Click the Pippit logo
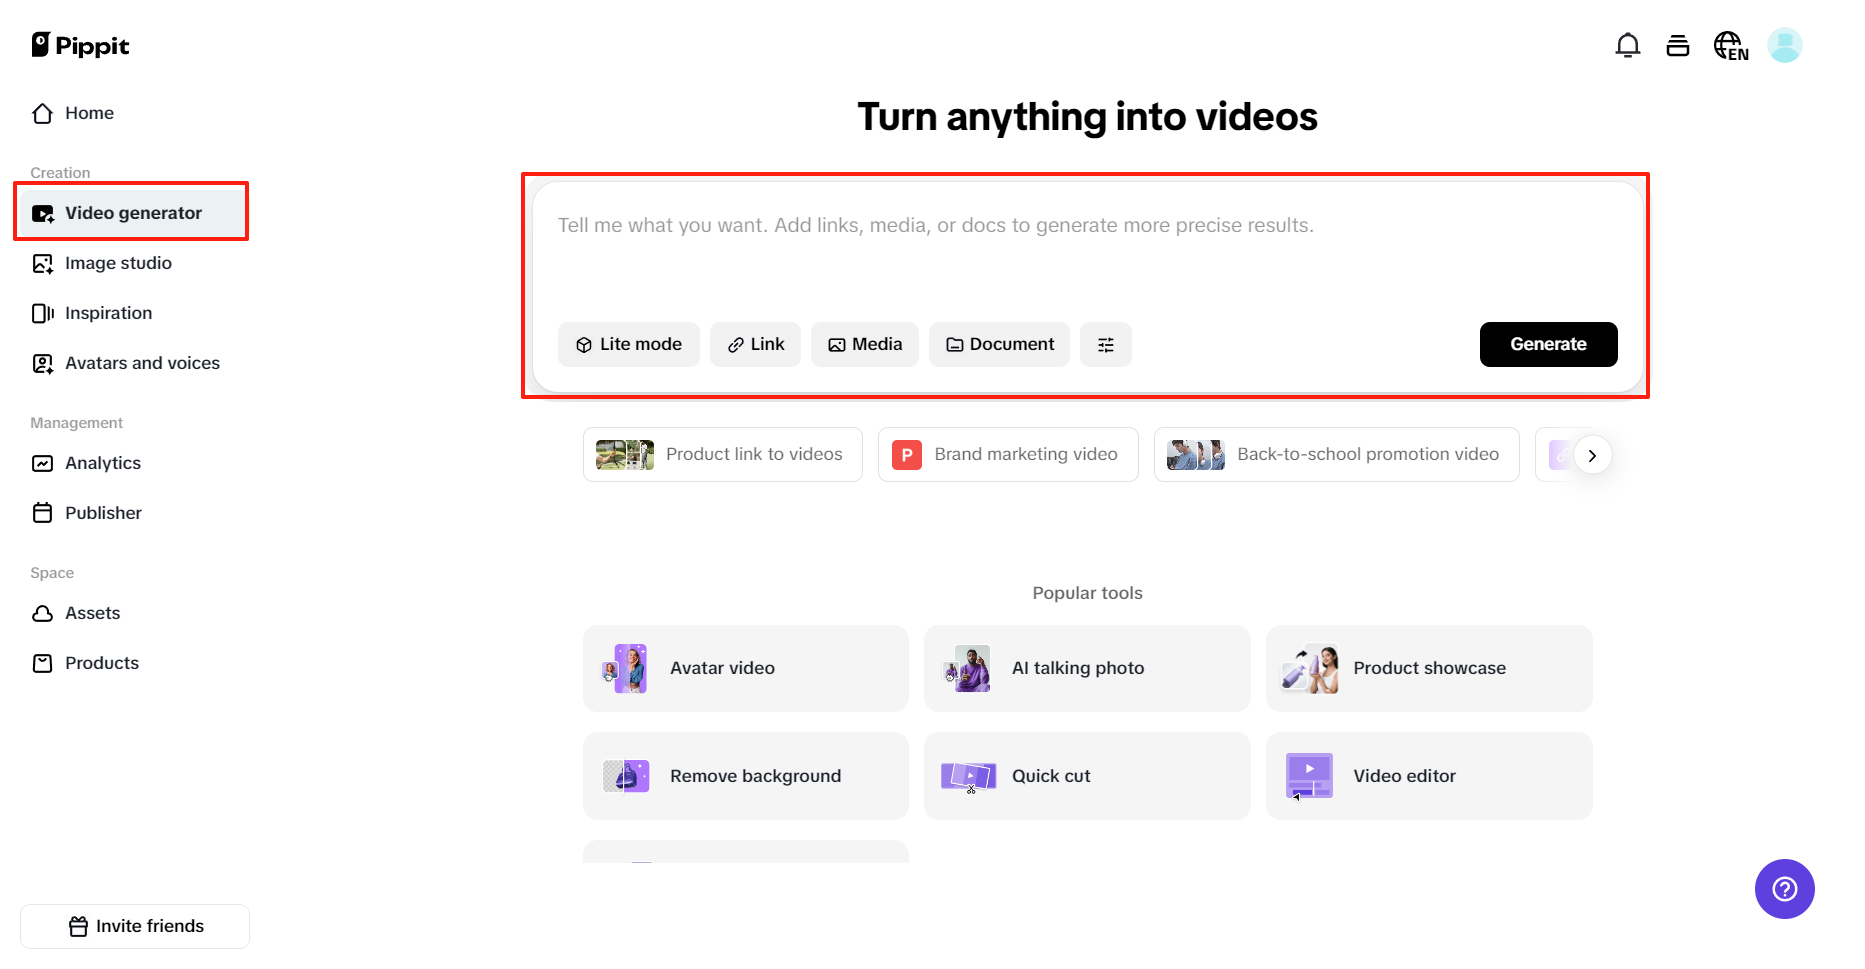This screenshot has width=1865, height=969. (x=80, y=45)
